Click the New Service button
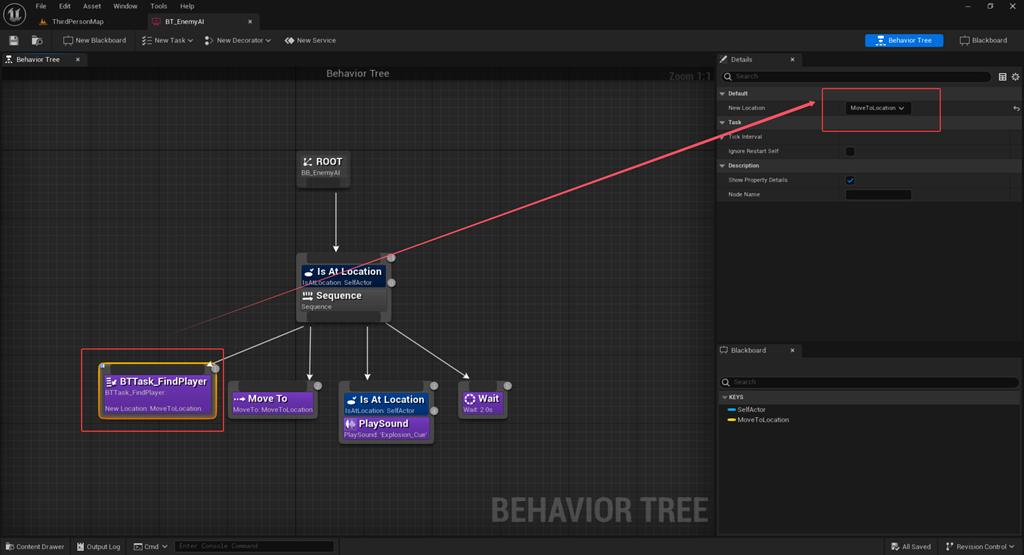 pyautogui.click(x=310, y=40)
